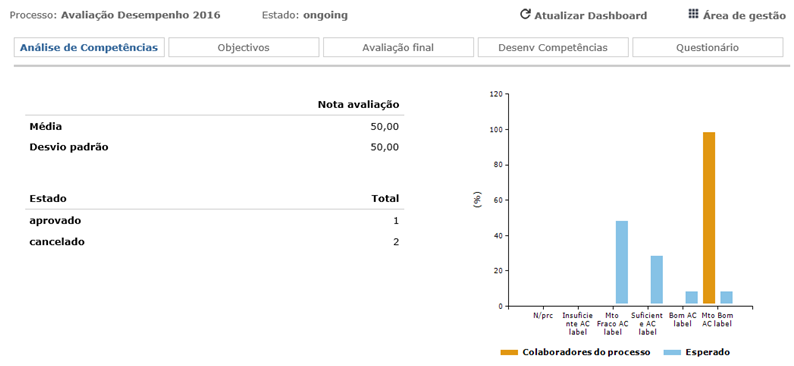Viewport: 794px width, 366px height.
Task: Click the orange Colaboradores do processo legend swatch
Action: point(509,352)
